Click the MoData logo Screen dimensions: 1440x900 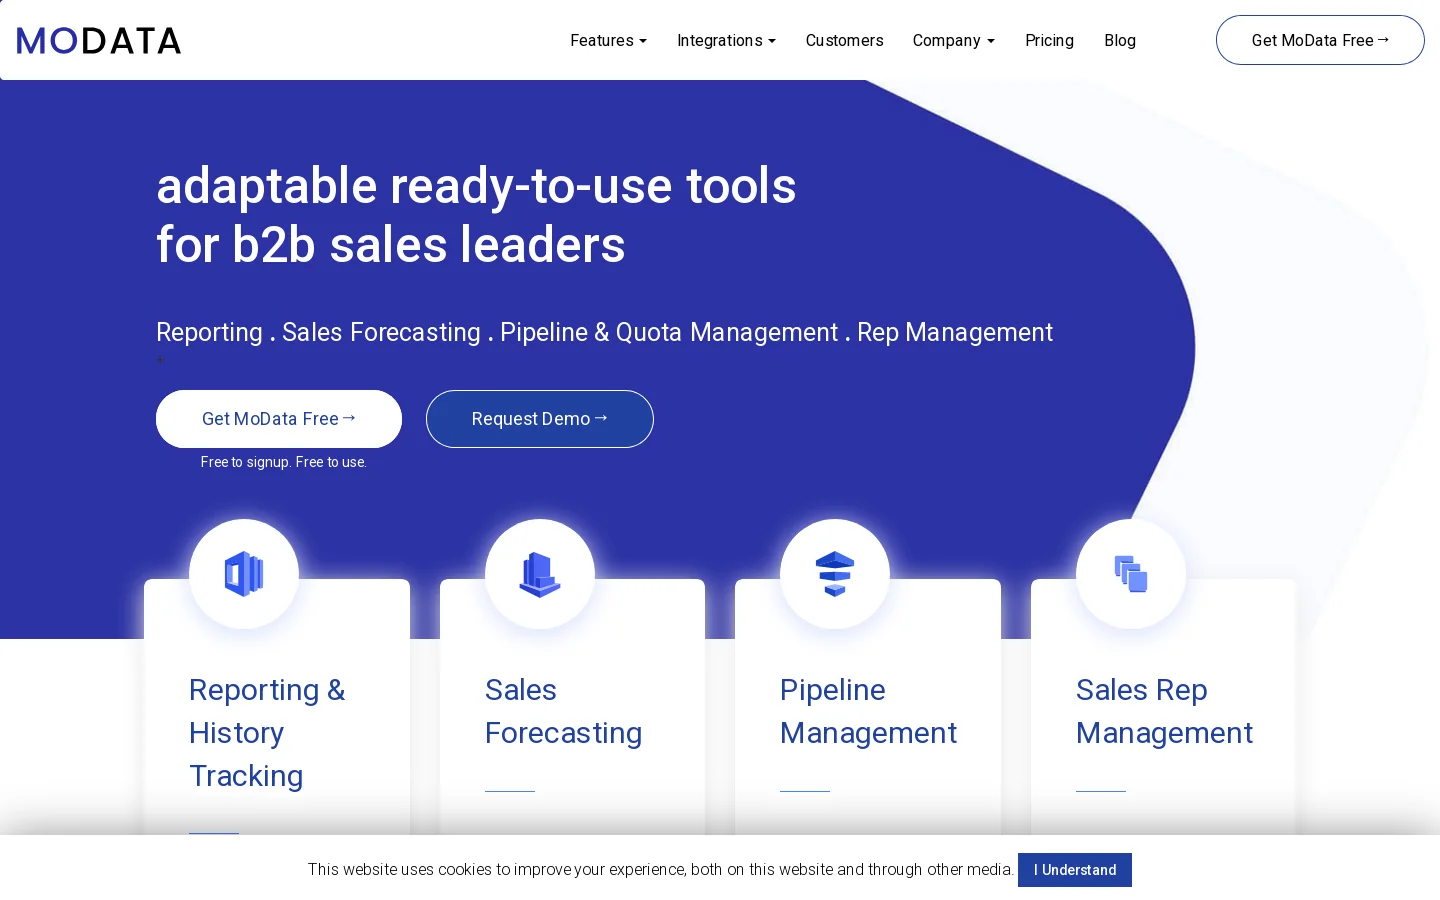click(98, 41)
